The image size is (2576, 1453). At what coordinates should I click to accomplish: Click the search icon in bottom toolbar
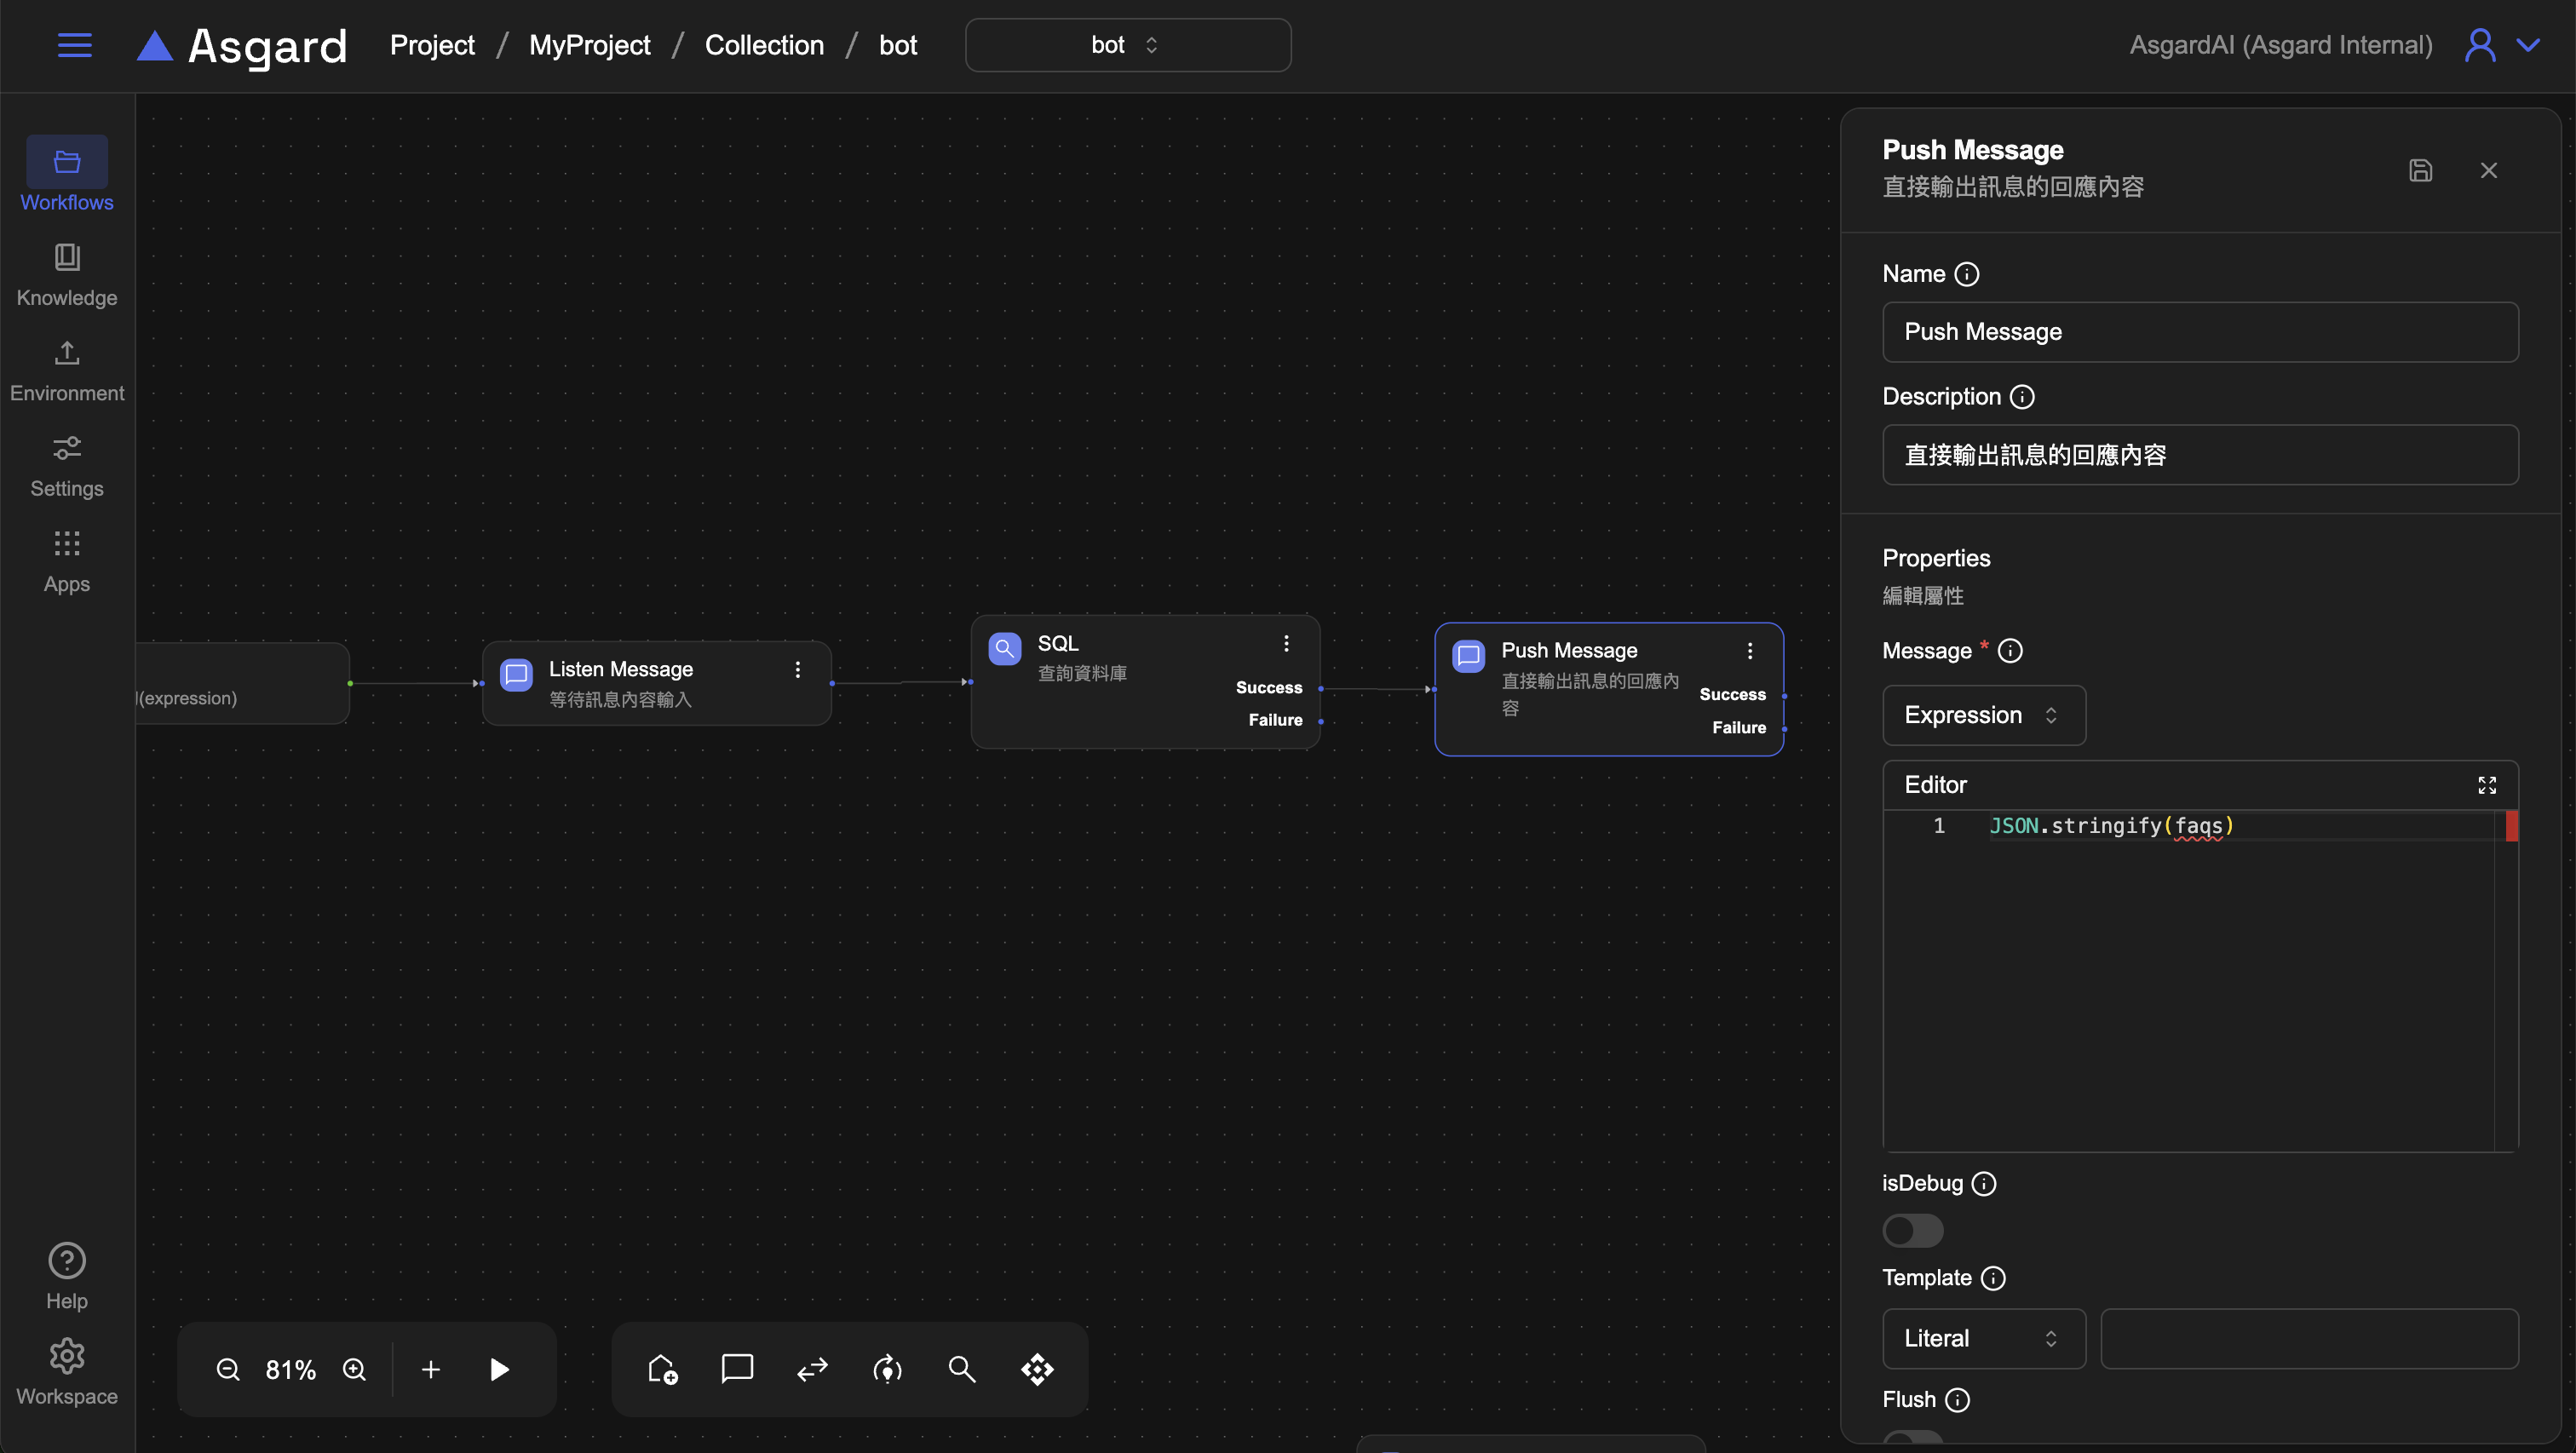click(x=962, y=1369)
